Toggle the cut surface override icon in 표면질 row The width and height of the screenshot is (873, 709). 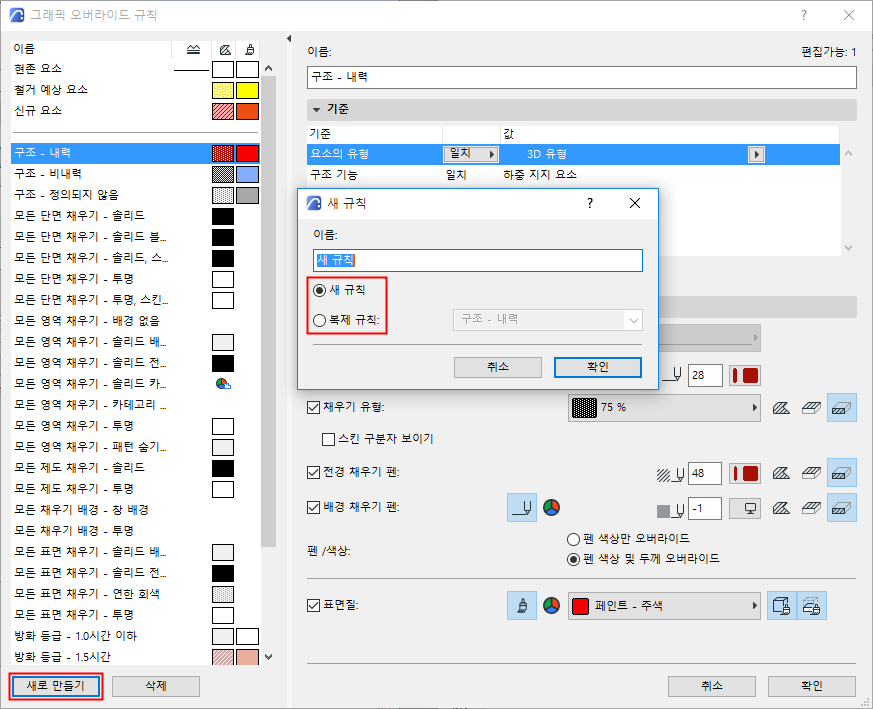pyautogui.click(x=812, y=605)
